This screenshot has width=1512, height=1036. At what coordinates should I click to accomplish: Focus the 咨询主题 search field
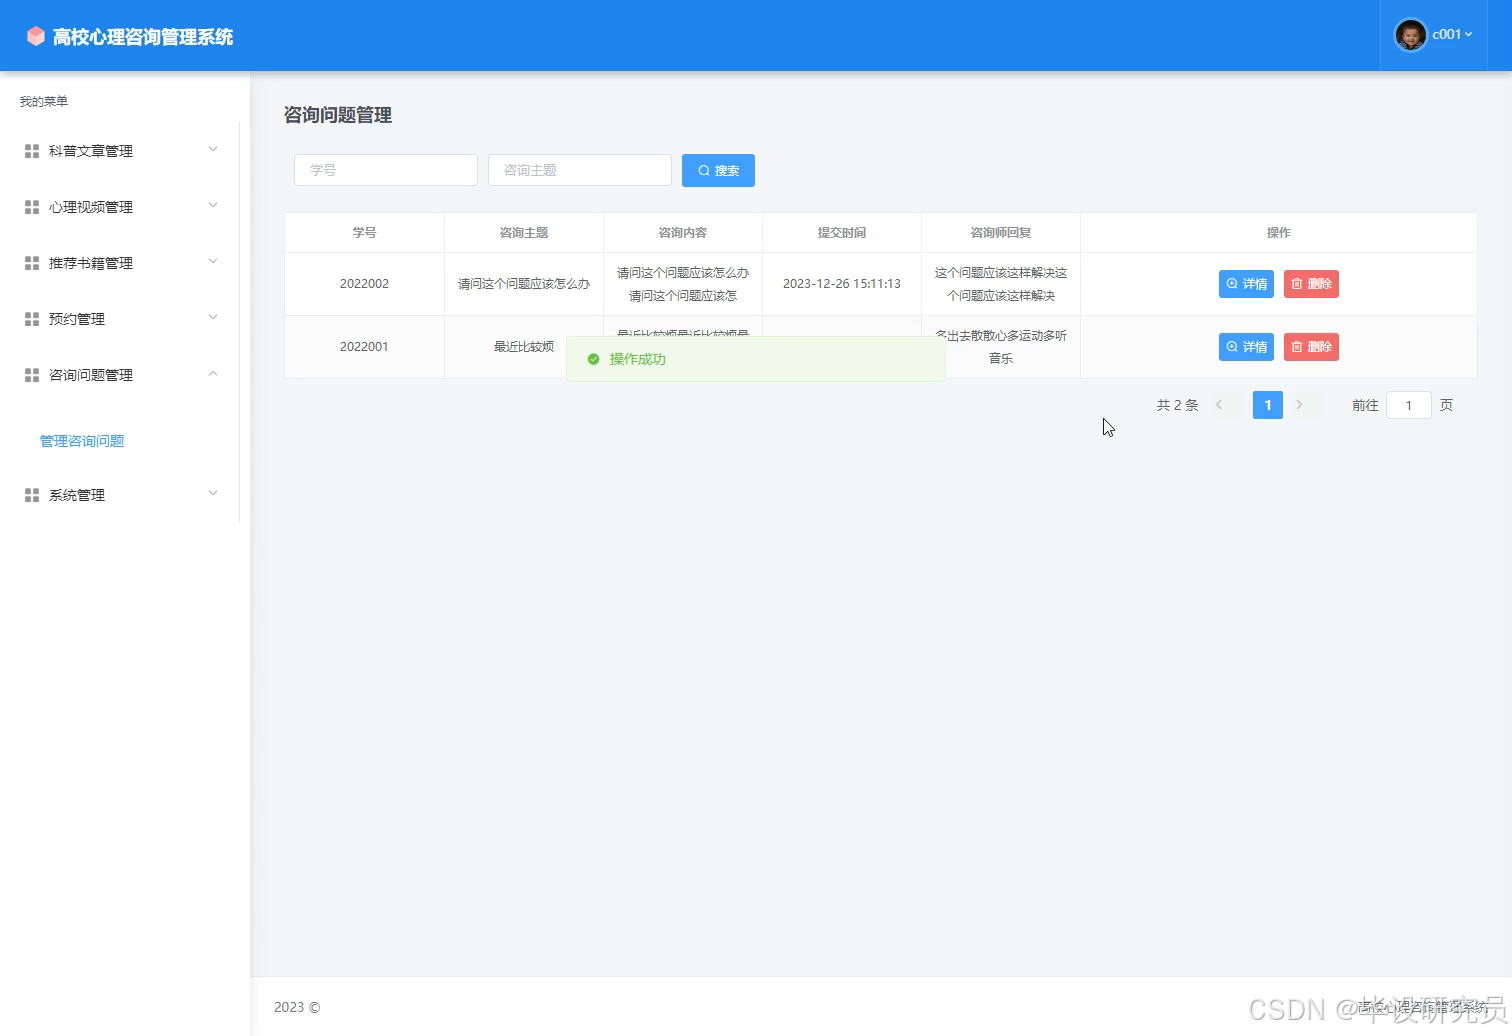pos(580,170)
